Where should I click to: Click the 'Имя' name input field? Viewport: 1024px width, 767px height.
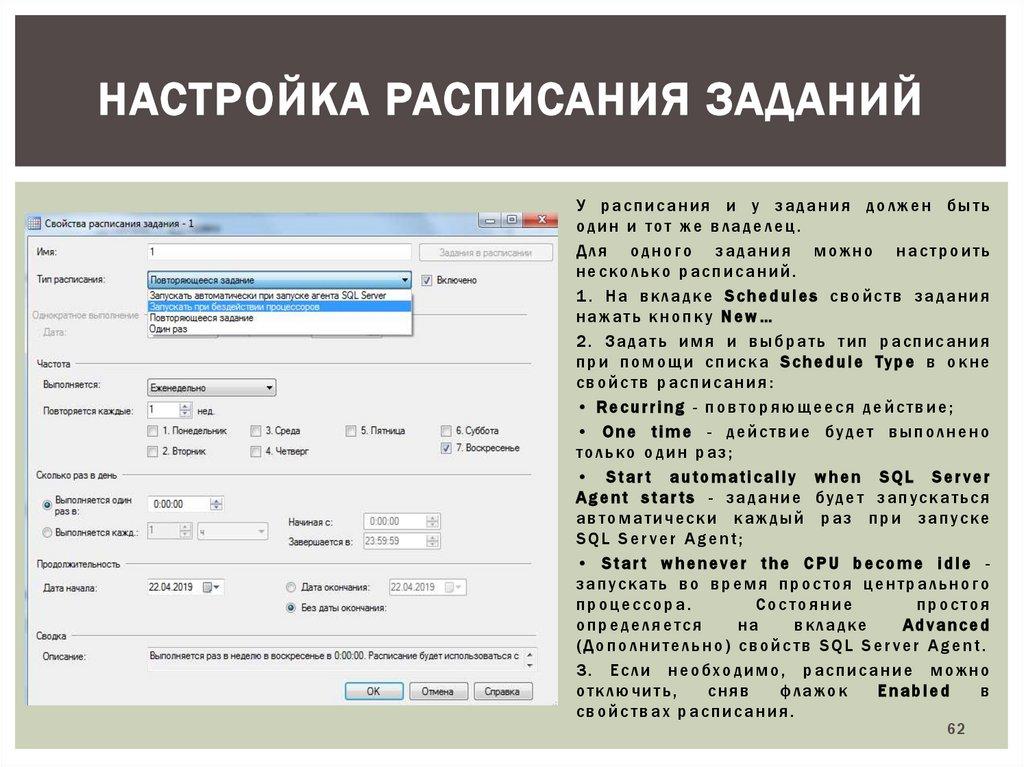pos(279,253)
